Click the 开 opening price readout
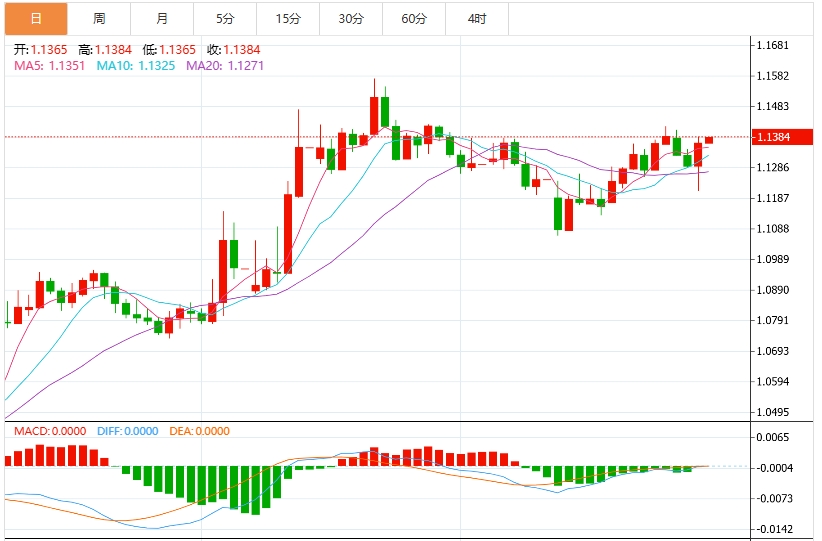 41,49
